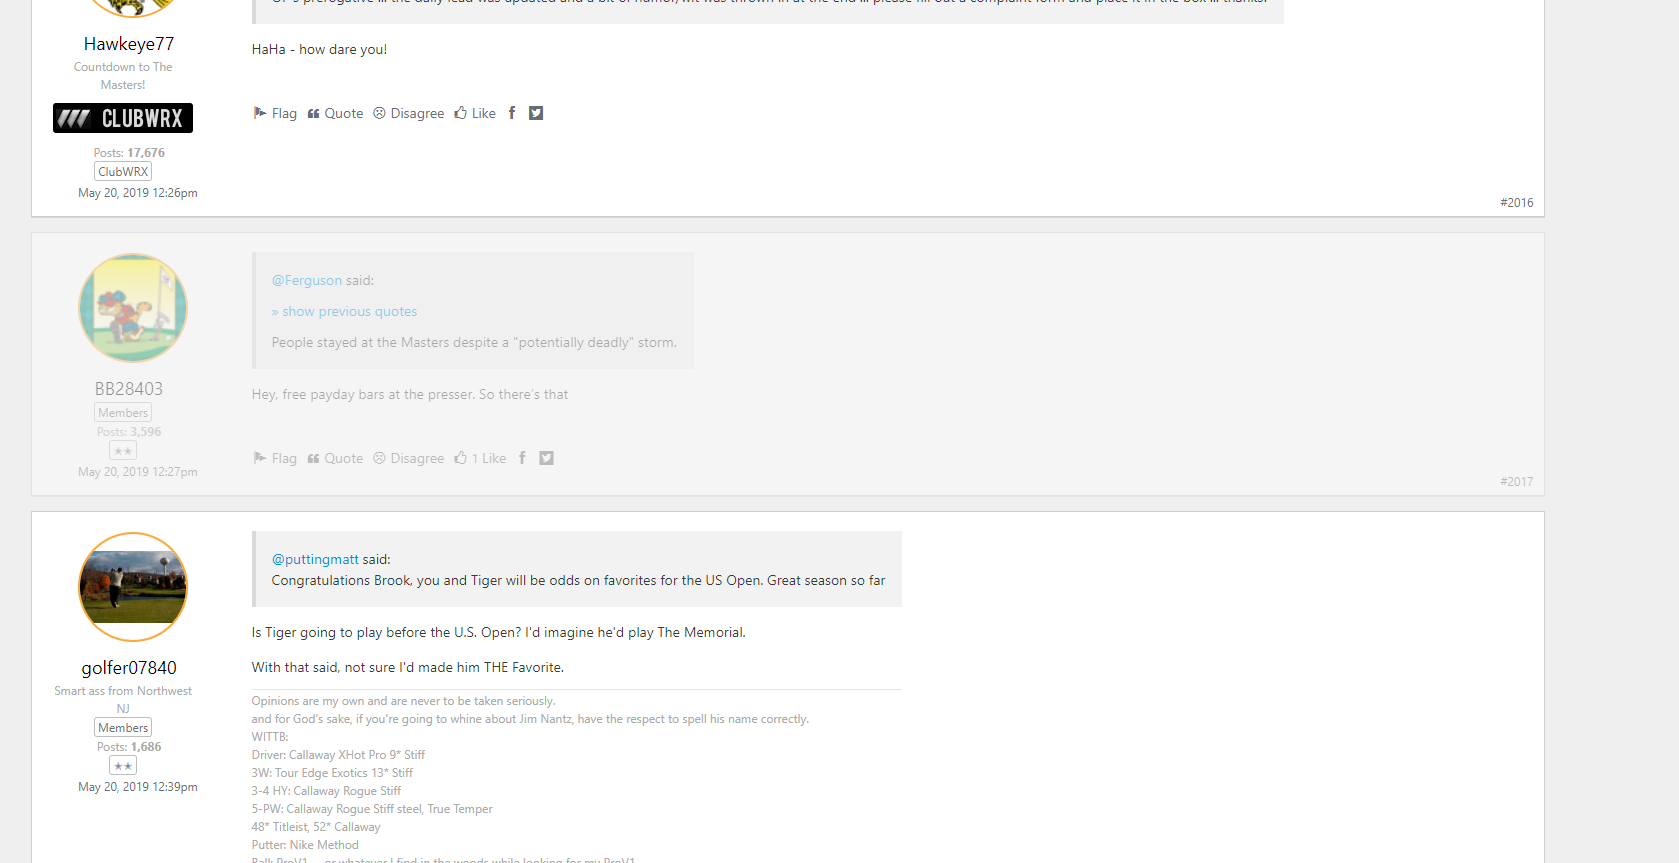
Task: Flag BB28403's post
Action: [275, 458]
